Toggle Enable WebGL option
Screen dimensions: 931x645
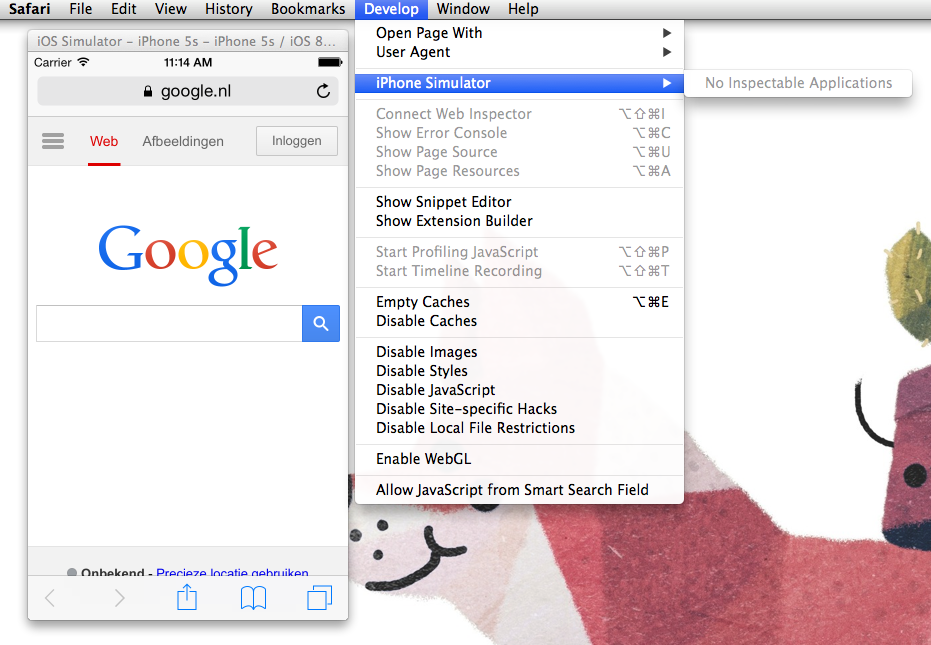point(520,459)
